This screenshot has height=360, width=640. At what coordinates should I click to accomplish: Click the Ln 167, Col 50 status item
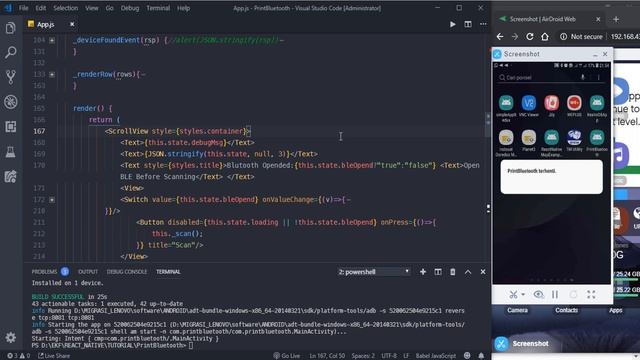[327, 356]
